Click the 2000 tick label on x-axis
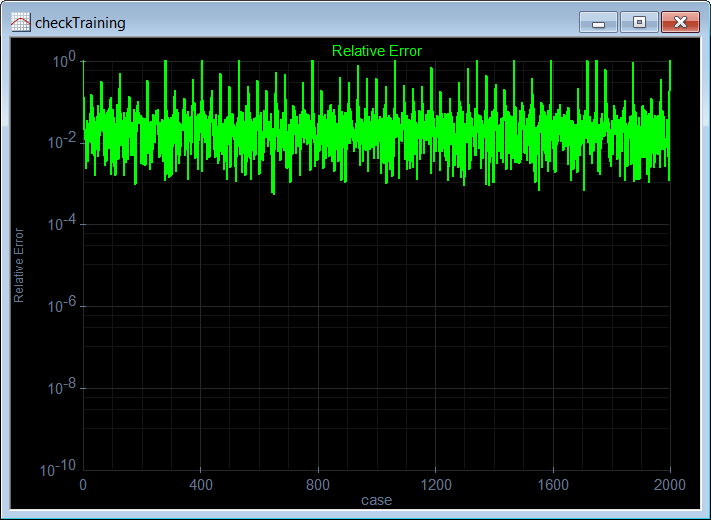 point(670,485)
